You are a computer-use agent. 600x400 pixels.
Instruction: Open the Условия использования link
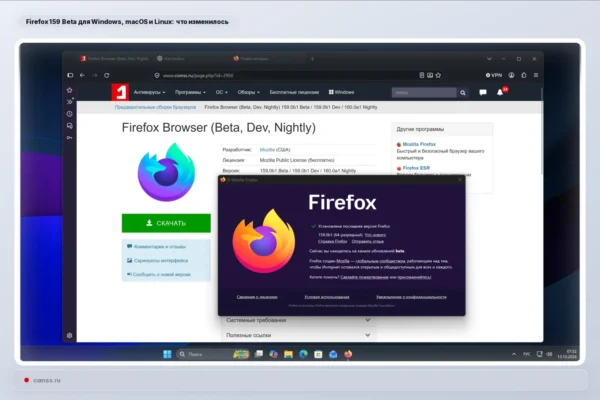[x=327, y=297]
